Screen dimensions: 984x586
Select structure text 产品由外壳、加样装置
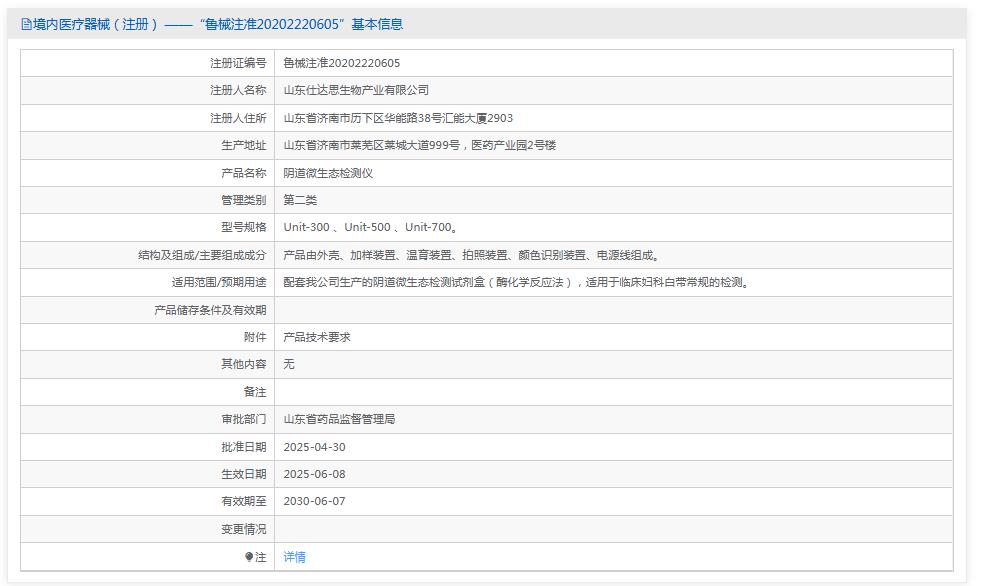(x=340, y=255)
